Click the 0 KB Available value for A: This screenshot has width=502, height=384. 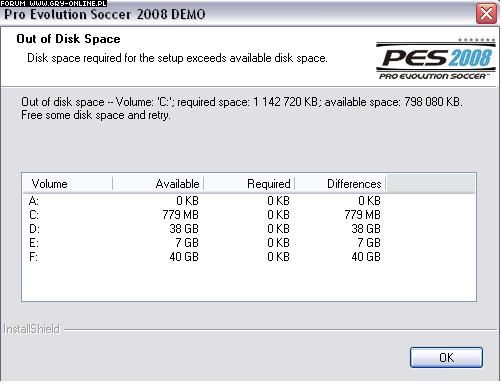pyautogui.click(x=187, y=201)
